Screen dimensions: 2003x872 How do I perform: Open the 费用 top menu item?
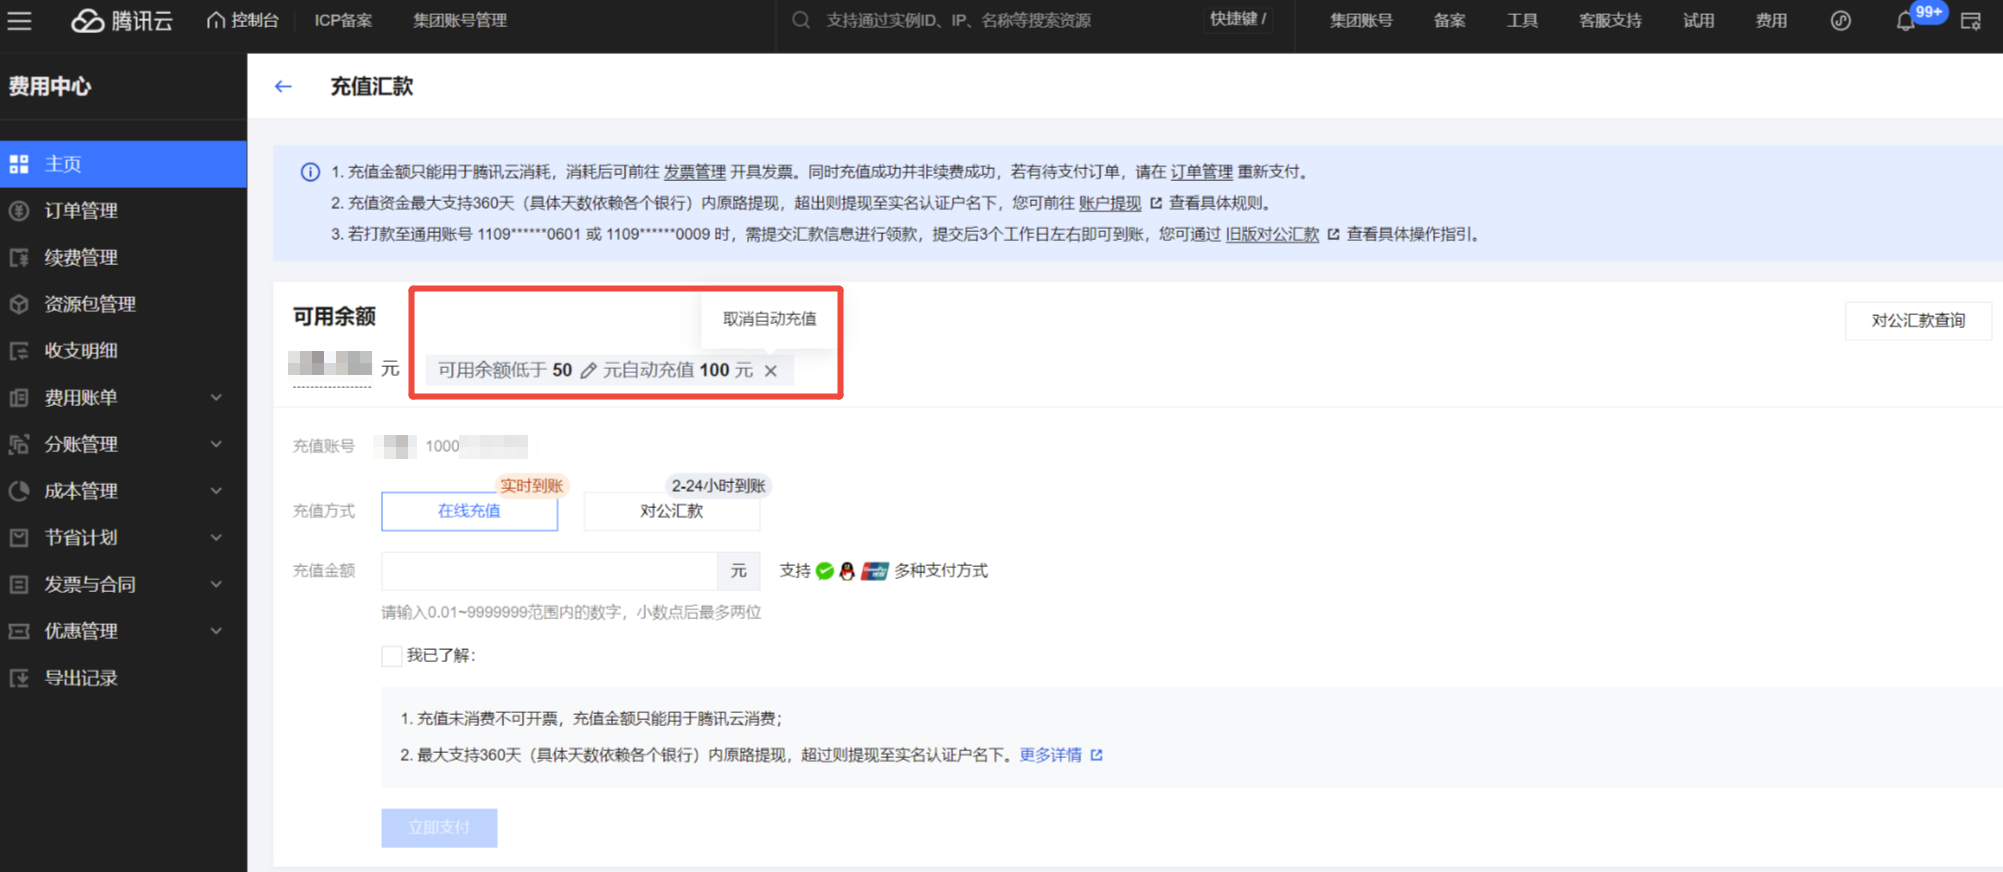click(1770, 20)
